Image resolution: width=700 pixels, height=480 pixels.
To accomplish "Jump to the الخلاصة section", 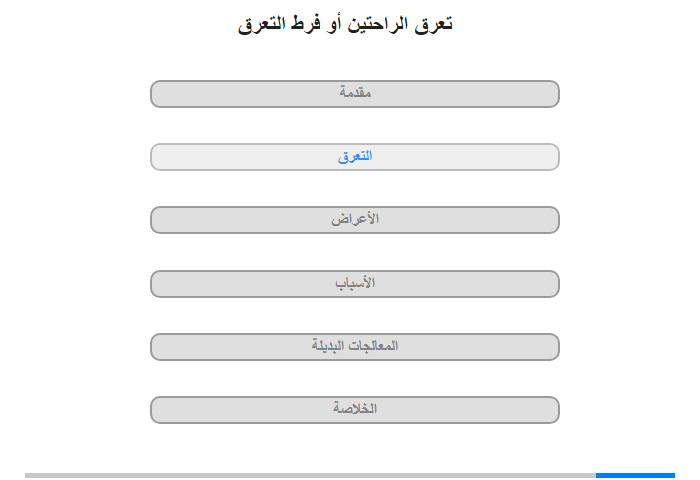I will point(354,409).
